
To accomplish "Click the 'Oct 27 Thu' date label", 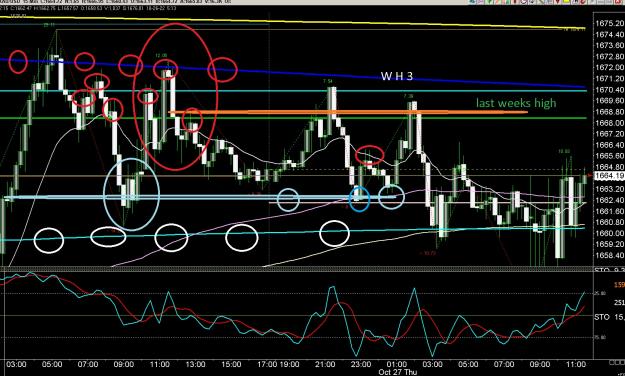I will (x=398, y=372).
